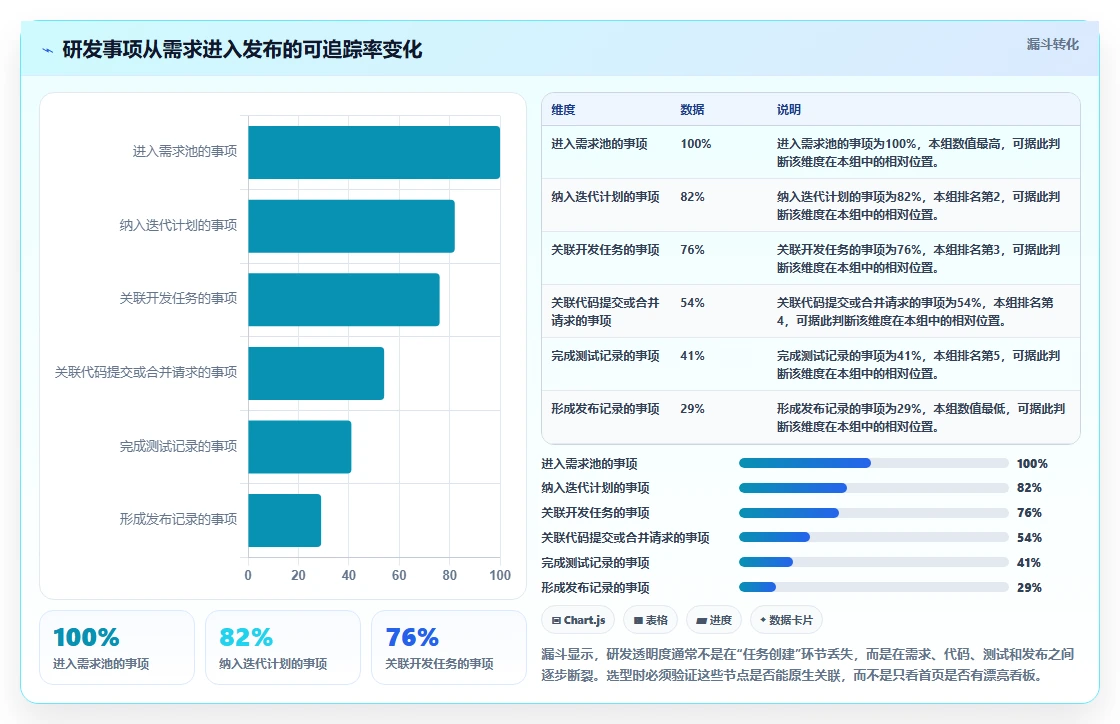Click the 76% value in the table

(x=692, y=249)
